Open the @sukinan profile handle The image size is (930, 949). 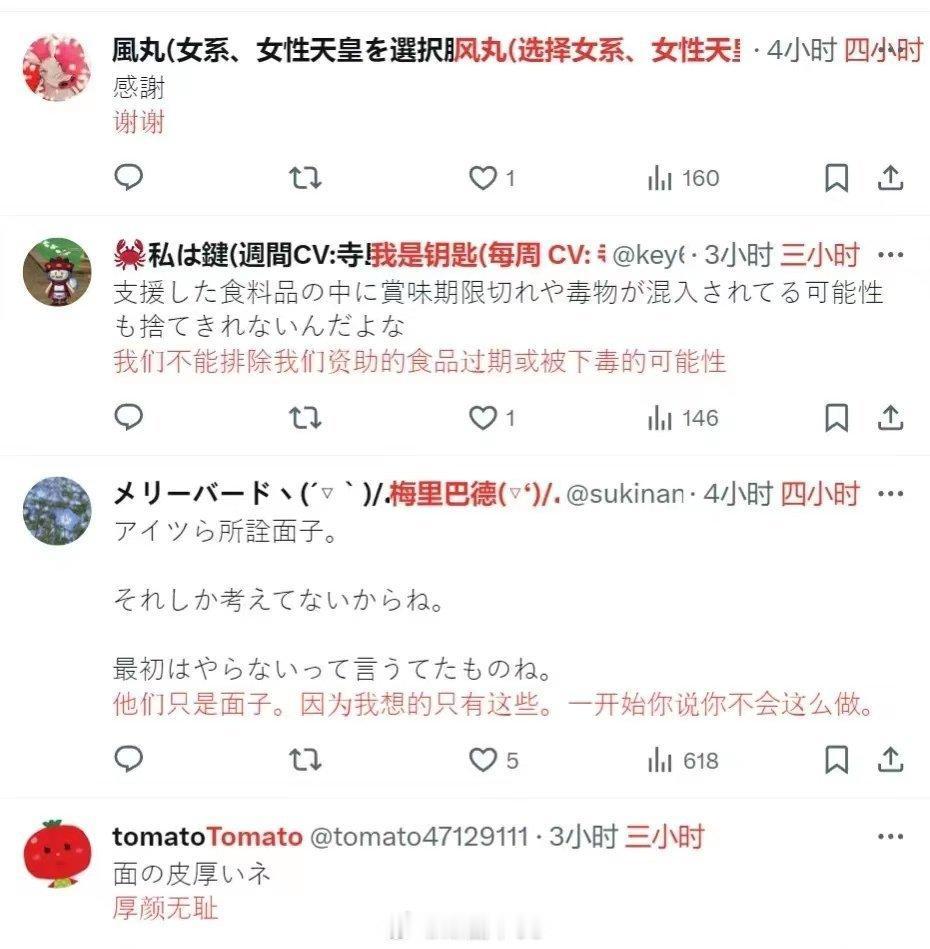[x=625, y=494]
